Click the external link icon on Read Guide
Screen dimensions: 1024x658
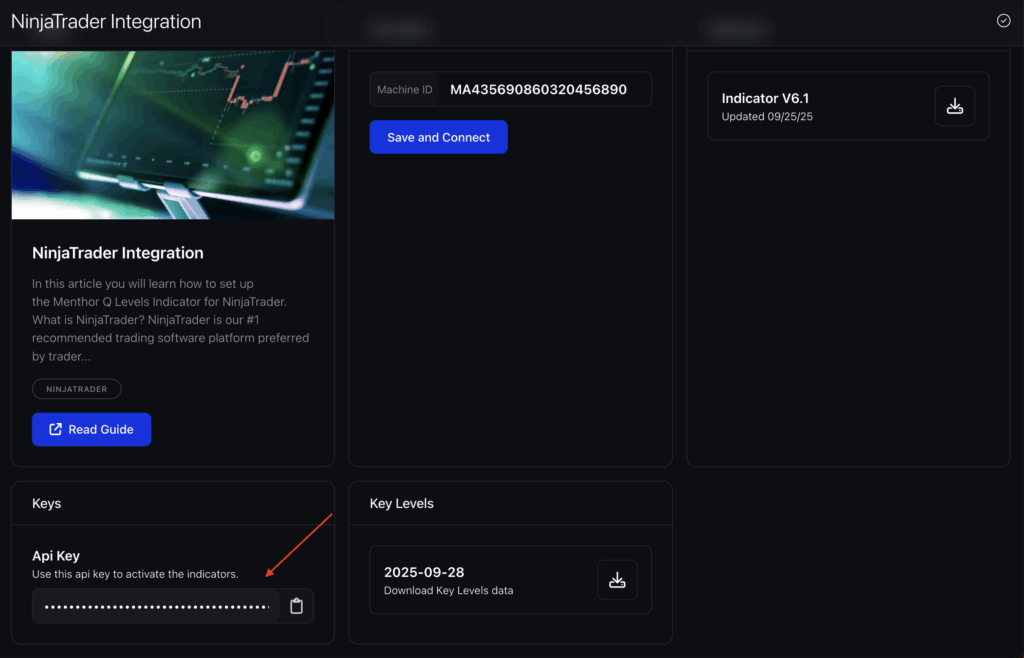coord(56,429)
